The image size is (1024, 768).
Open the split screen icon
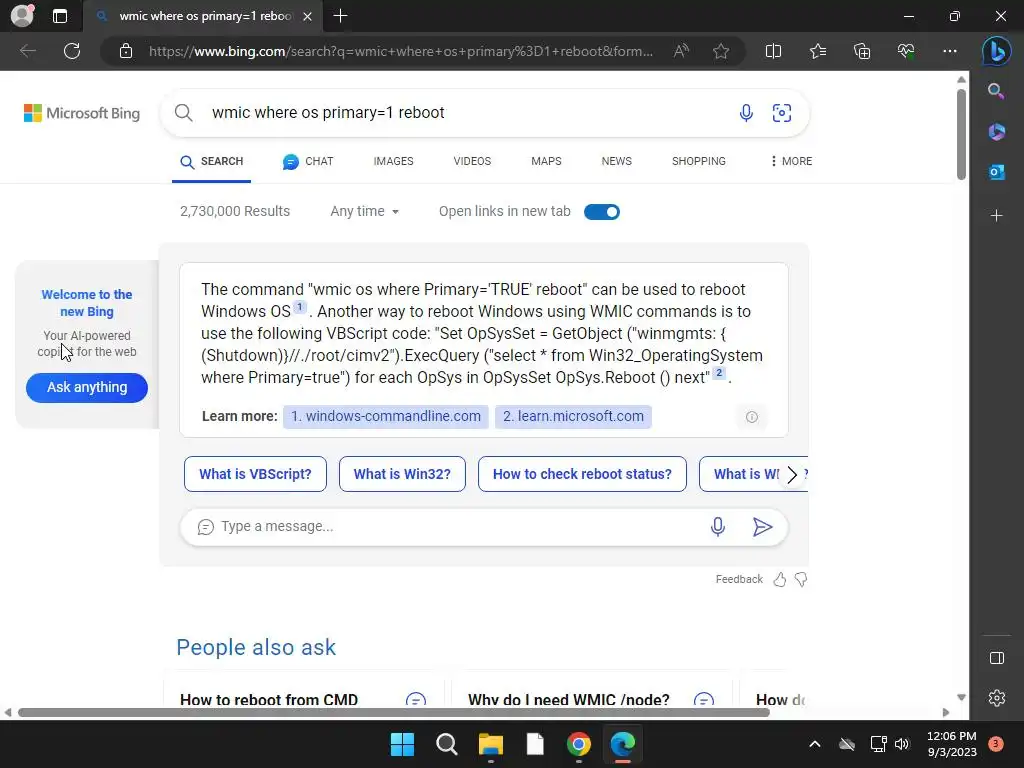point(773,51)
